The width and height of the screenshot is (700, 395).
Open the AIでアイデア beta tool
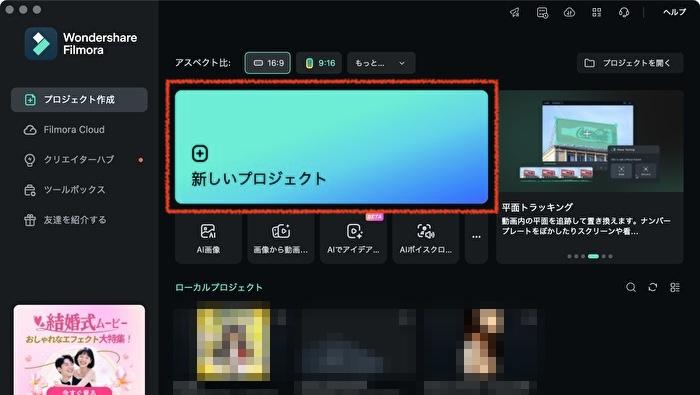click(353, 239)
